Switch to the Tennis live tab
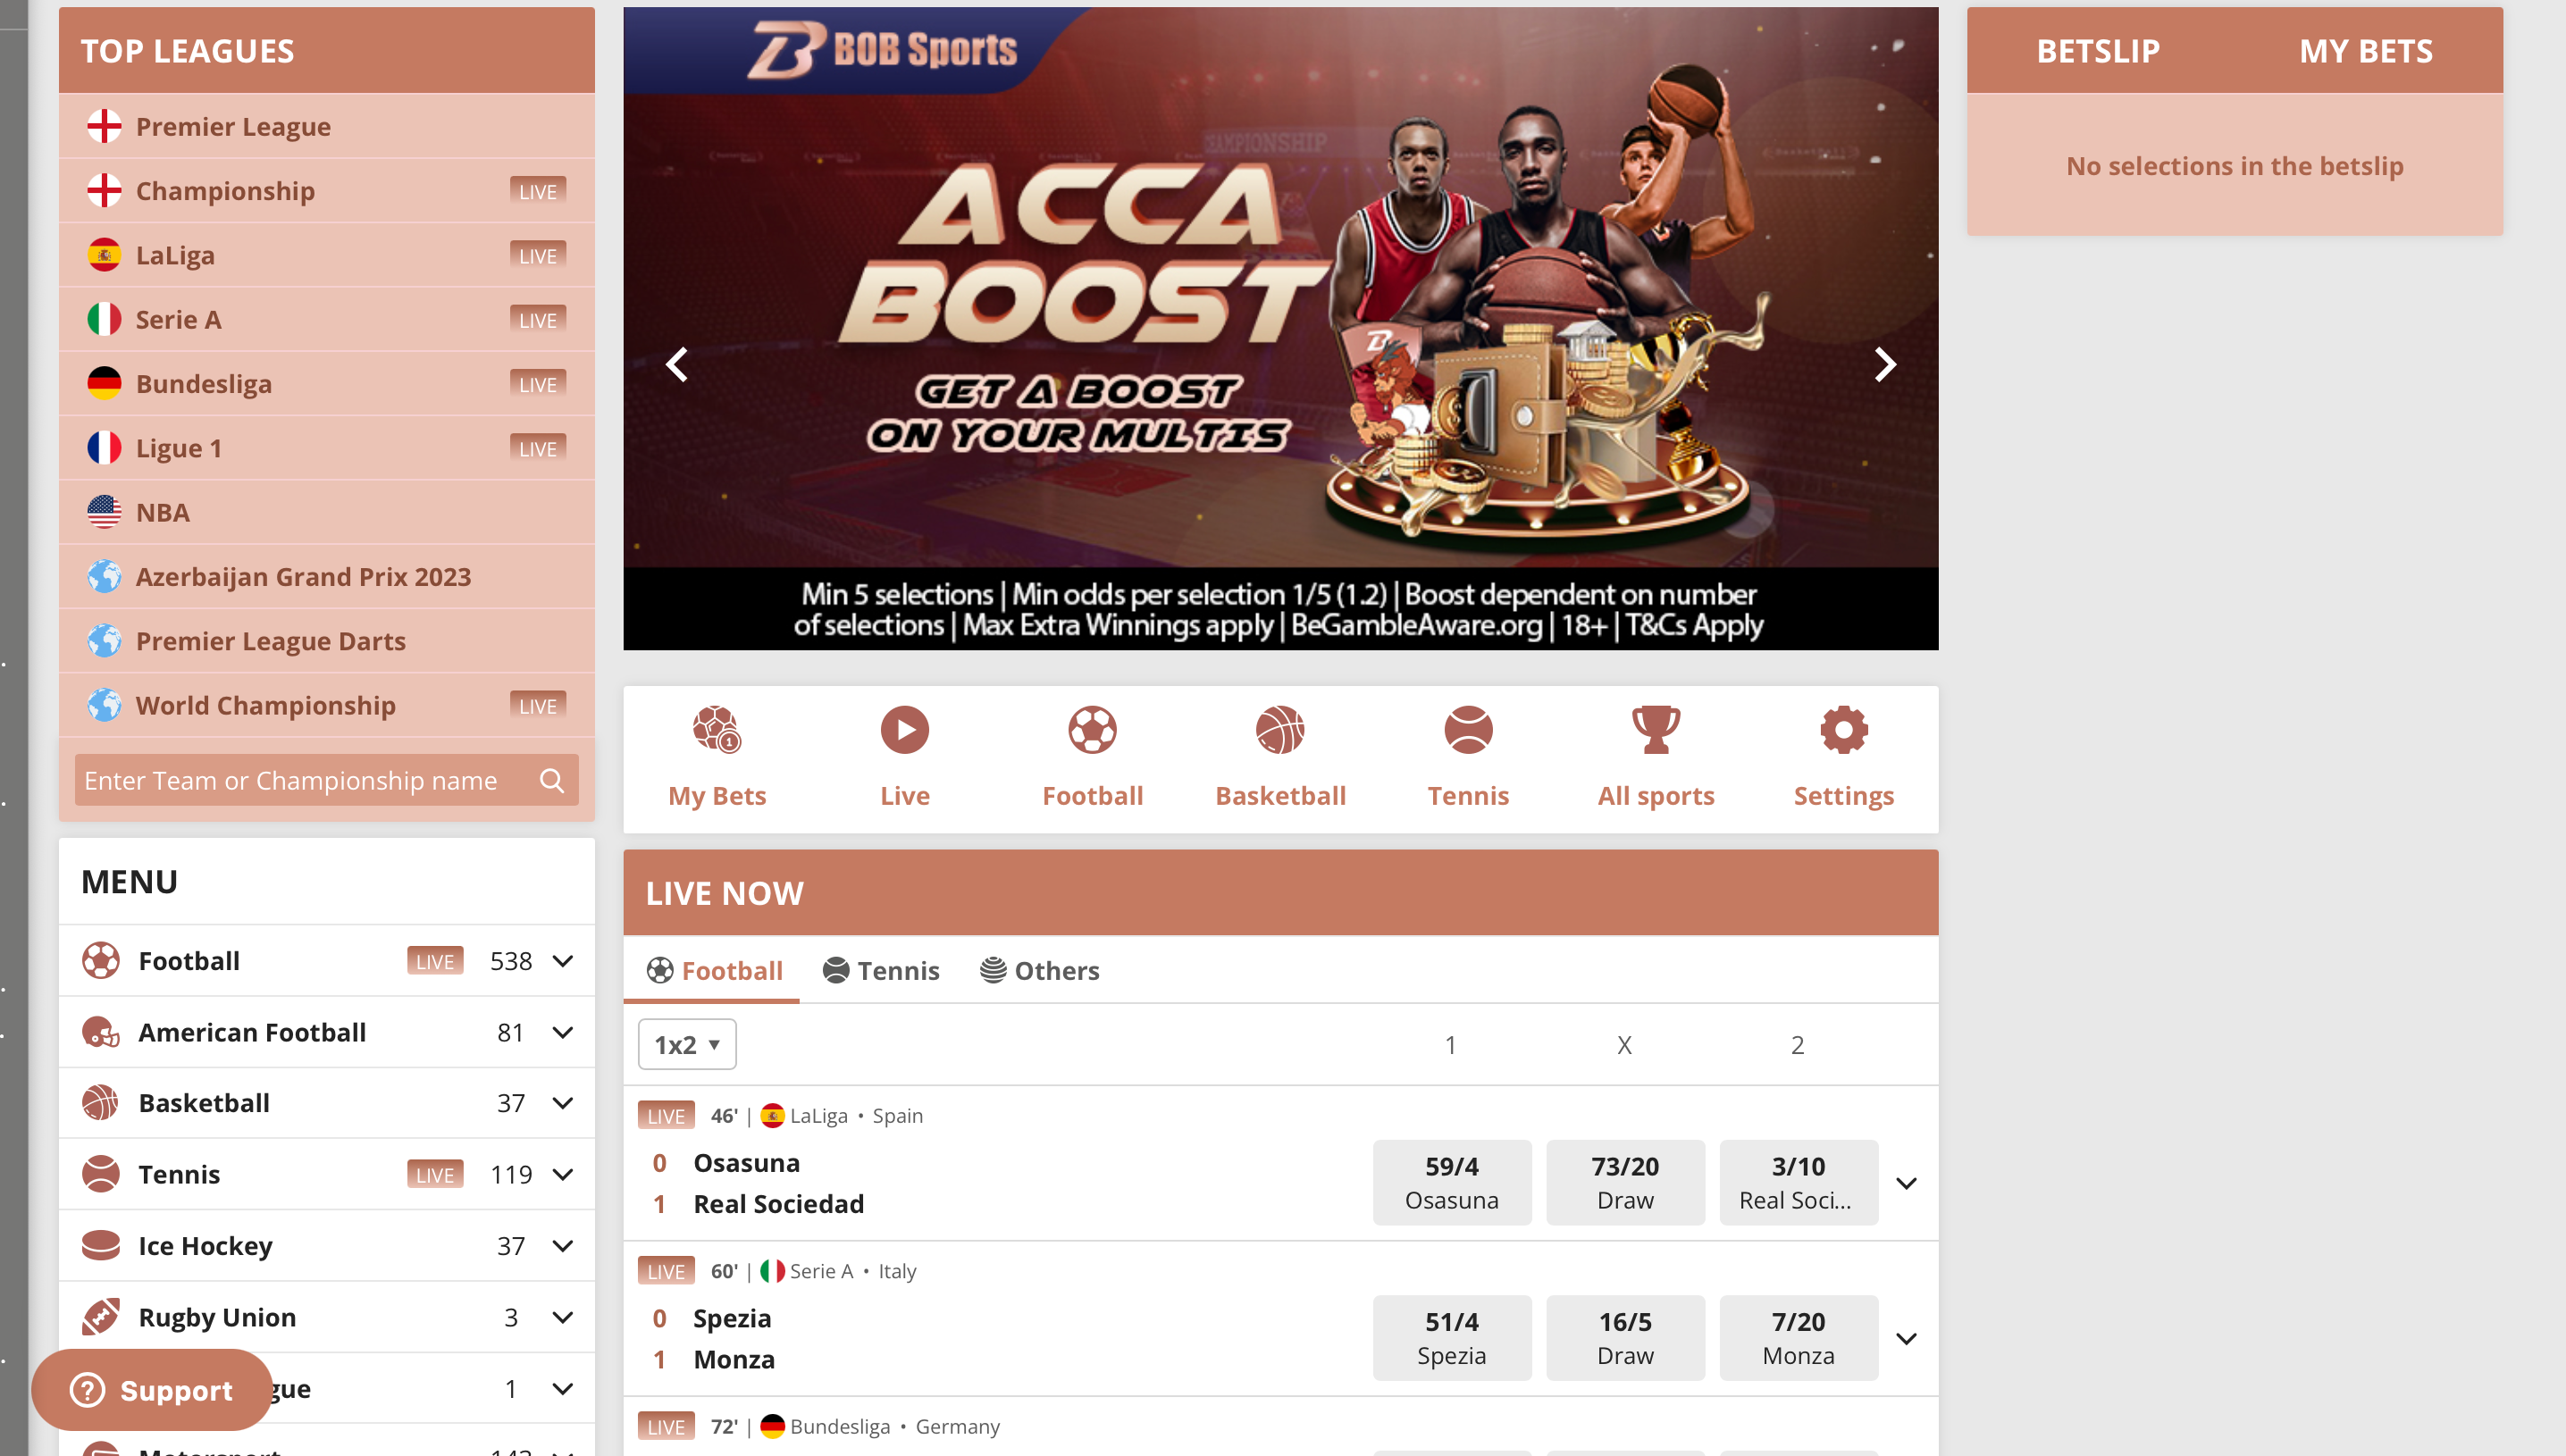This screenshot has height=1456, width=2566. pyautogui.click(x=880, y=970)
